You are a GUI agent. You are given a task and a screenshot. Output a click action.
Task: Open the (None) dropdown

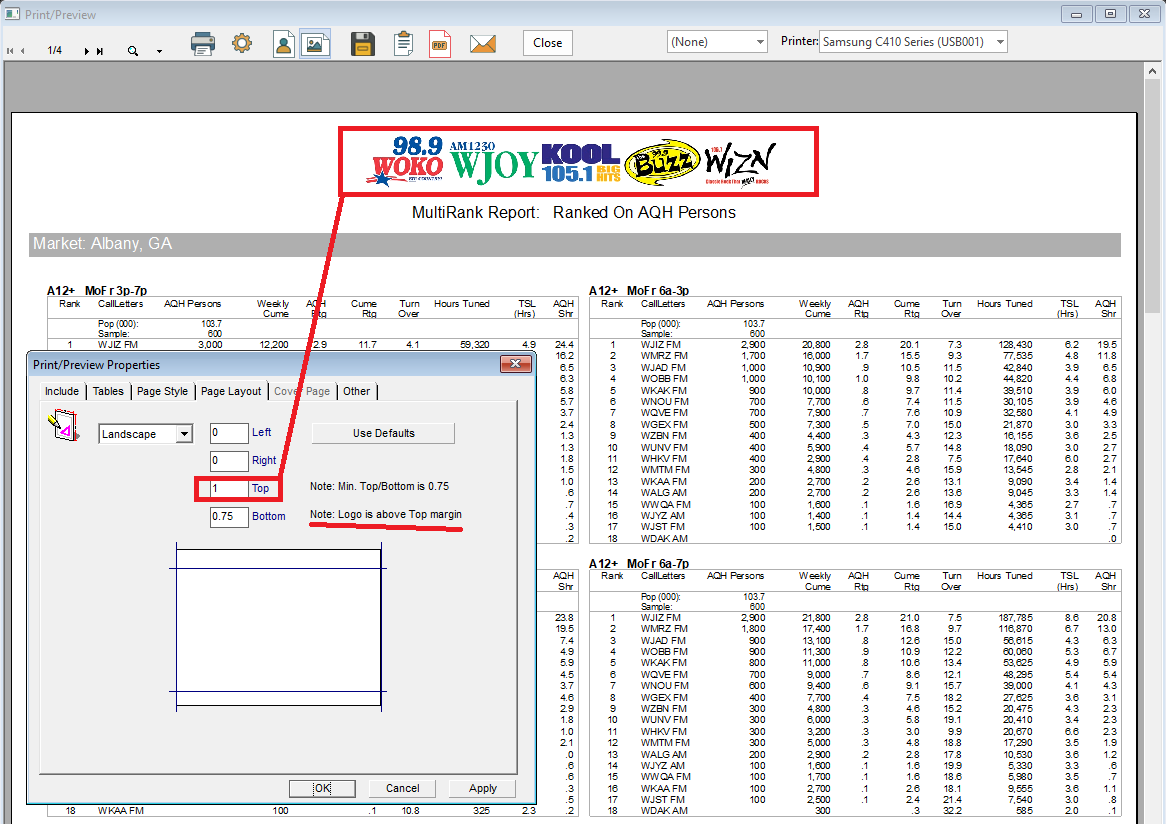(717, 42)
